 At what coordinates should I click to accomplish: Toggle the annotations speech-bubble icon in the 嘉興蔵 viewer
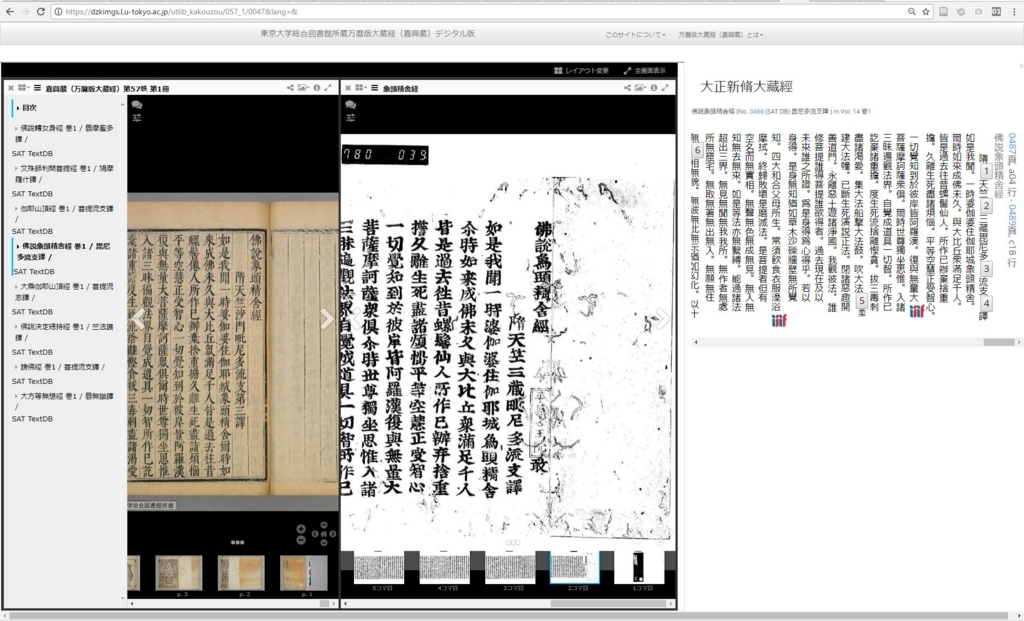click(x=136, y=104)
